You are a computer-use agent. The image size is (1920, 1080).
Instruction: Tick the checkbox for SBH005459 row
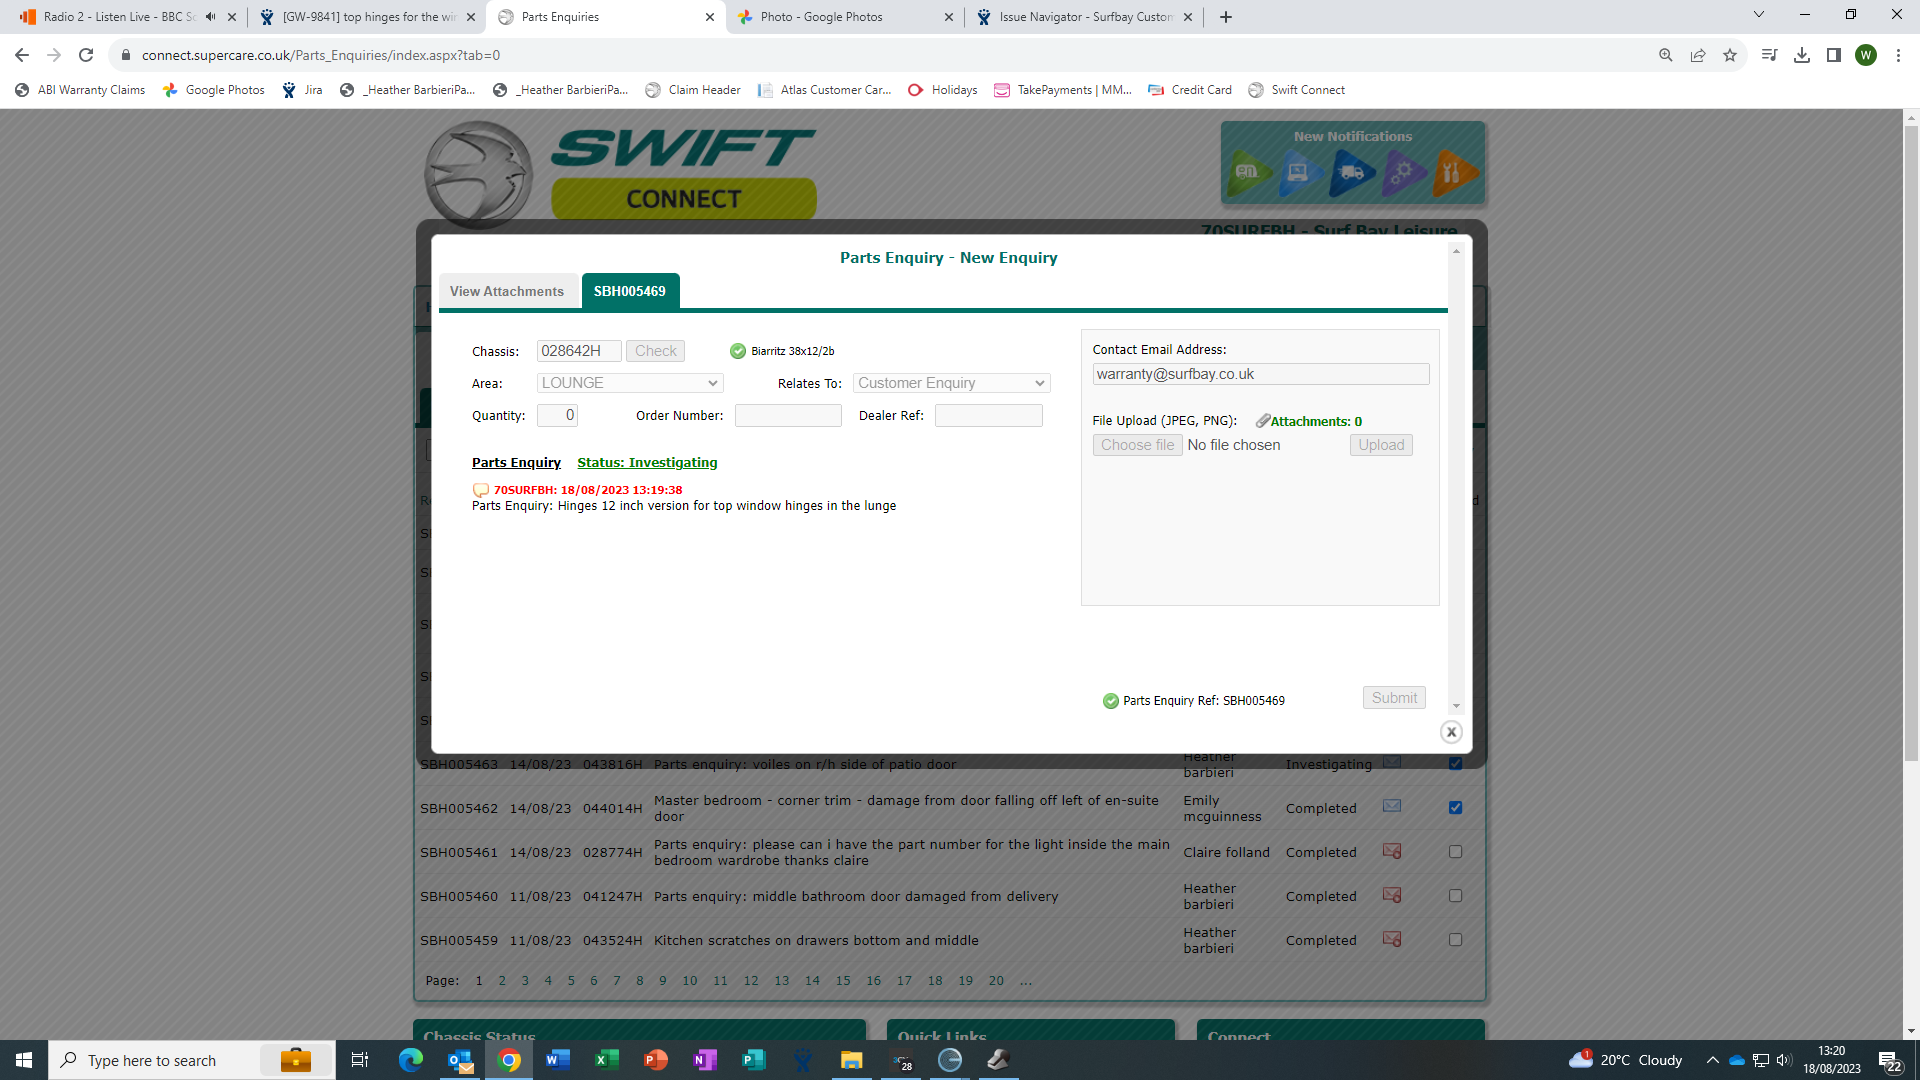(1455, 940)
